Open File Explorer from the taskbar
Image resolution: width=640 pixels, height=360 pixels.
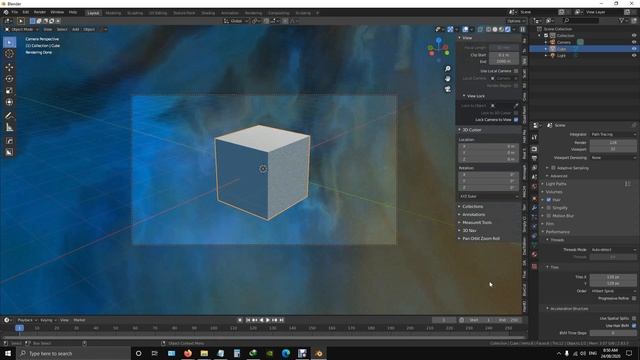pyautogui.click(x=204, y=353)
